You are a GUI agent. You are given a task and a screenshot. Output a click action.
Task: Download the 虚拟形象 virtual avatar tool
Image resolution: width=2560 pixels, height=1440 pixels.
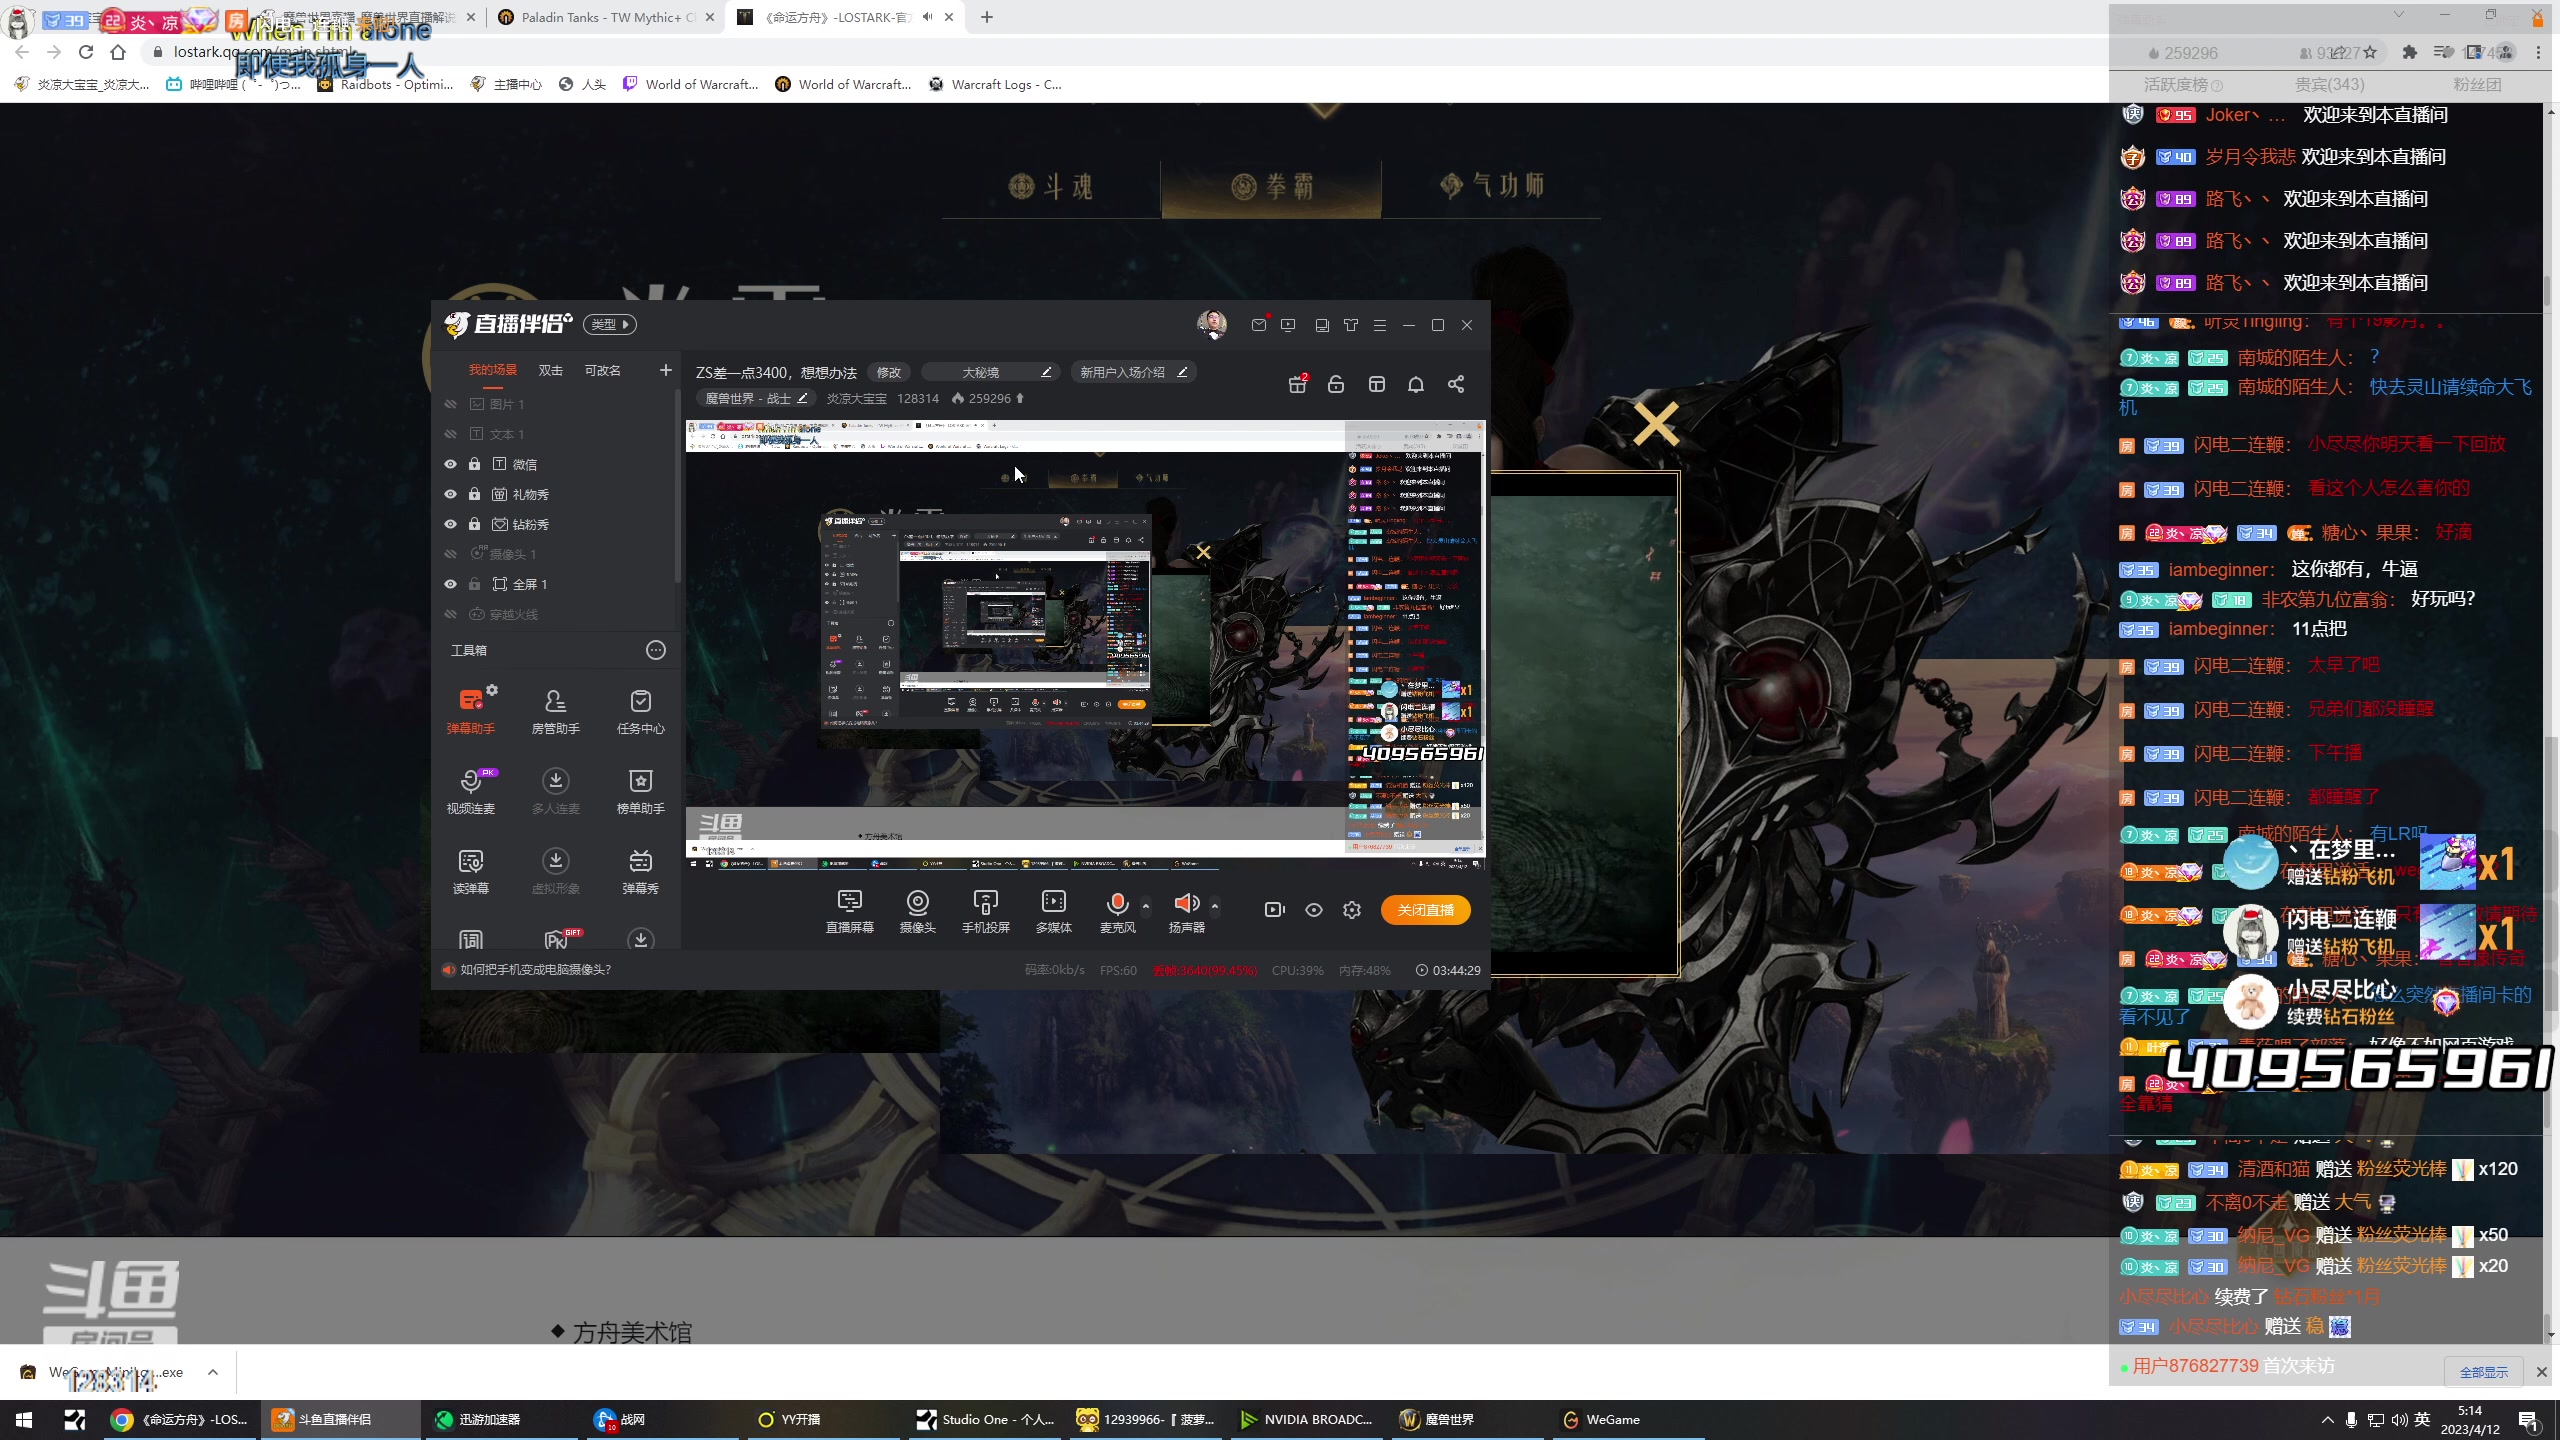click(x=556, y=871)
